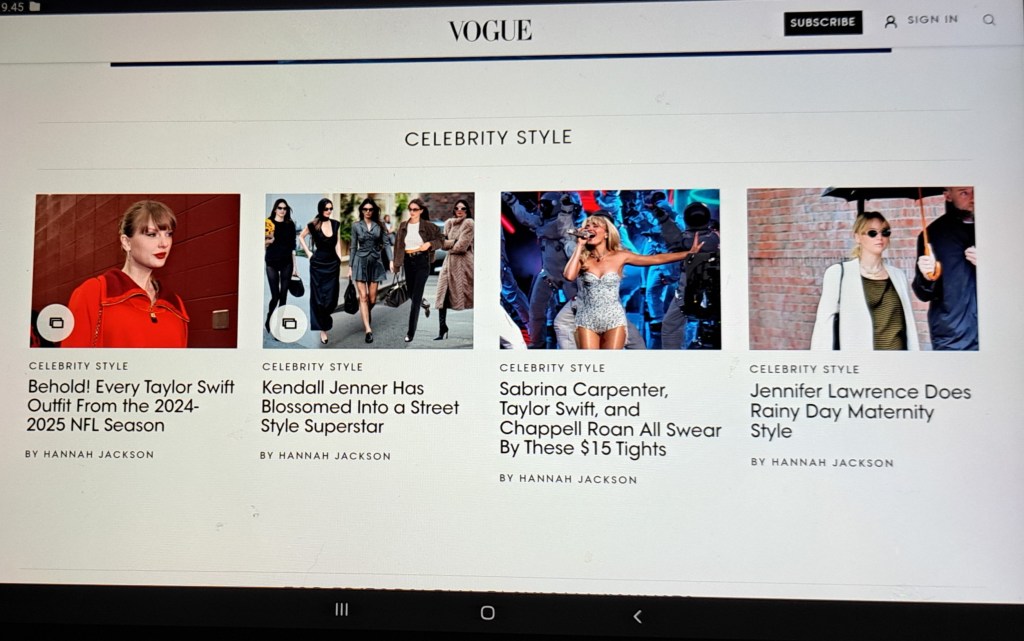Screen dimensions: 1024x641
Task: Click the Subscribe button
Action: (x=823, y=22)
